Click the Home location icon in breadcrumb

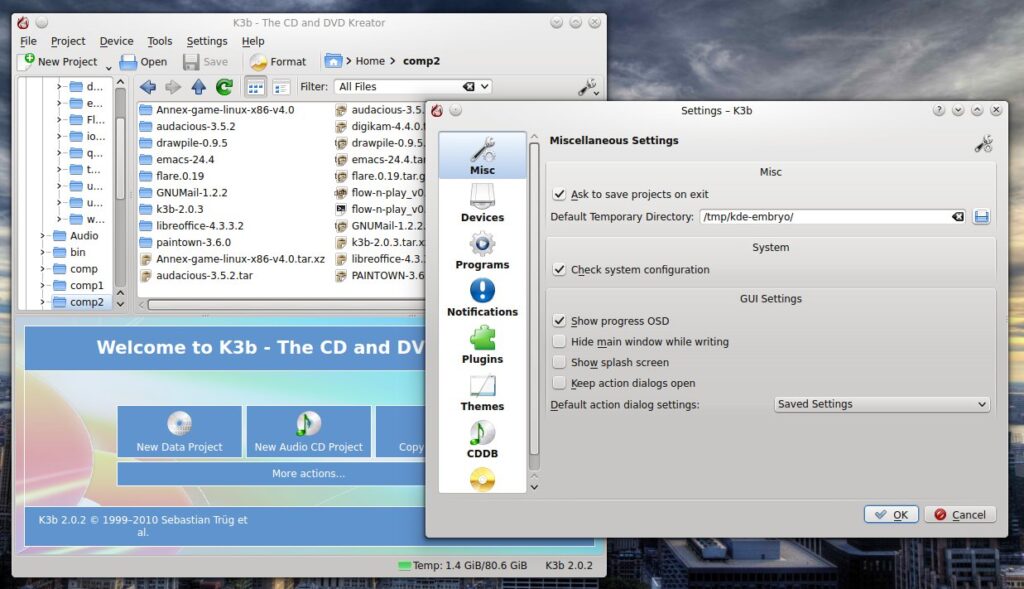point(333,61)
